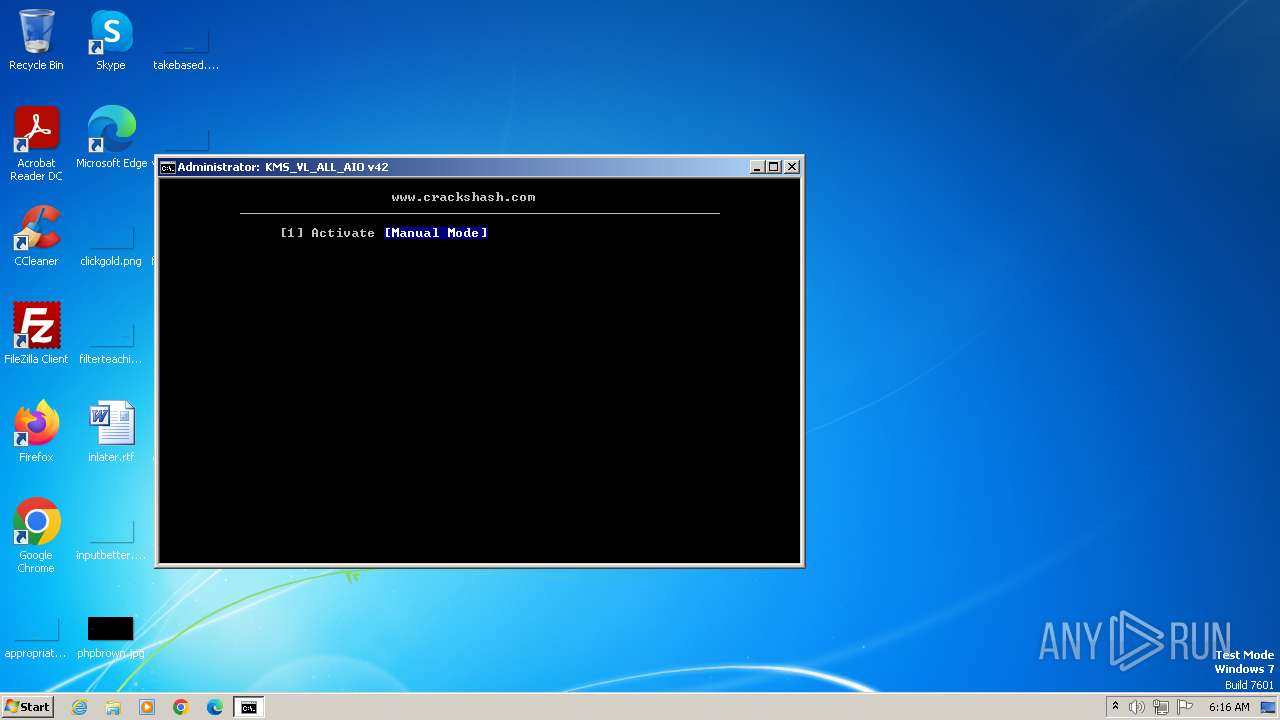1280x720 pixels.
Task: Open the network tray icon
Action: [1161, 707]
